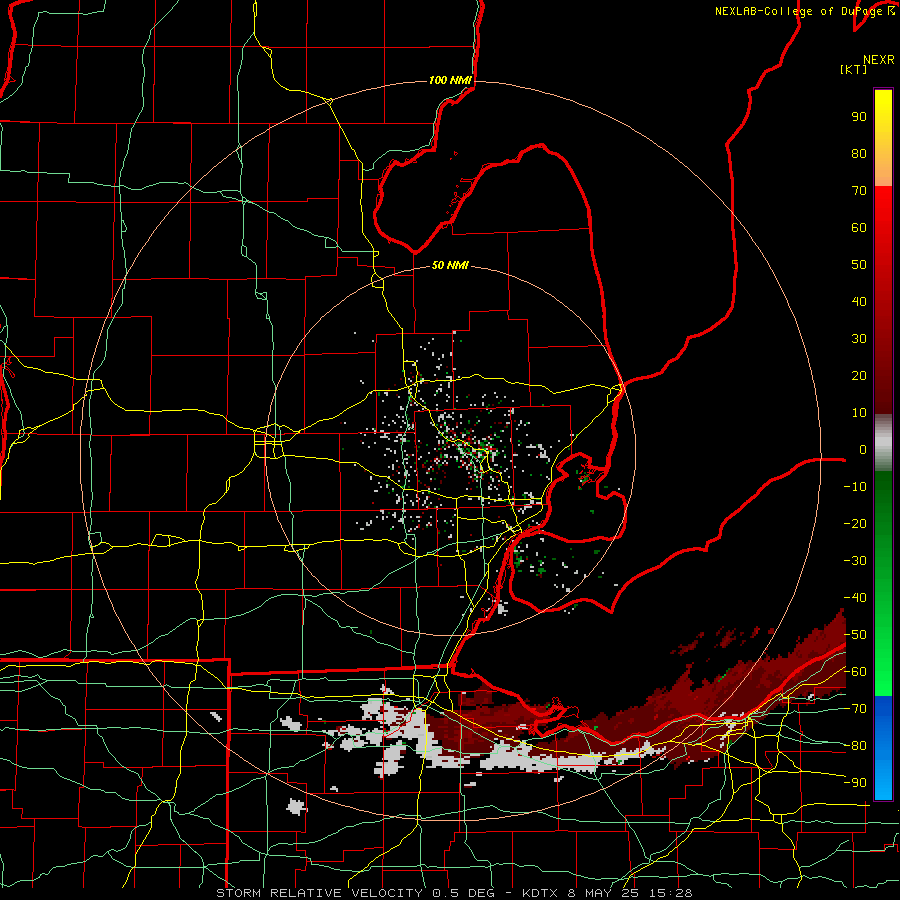
Task: Click the -50 value on velocity scale
Action: [855, 635]
